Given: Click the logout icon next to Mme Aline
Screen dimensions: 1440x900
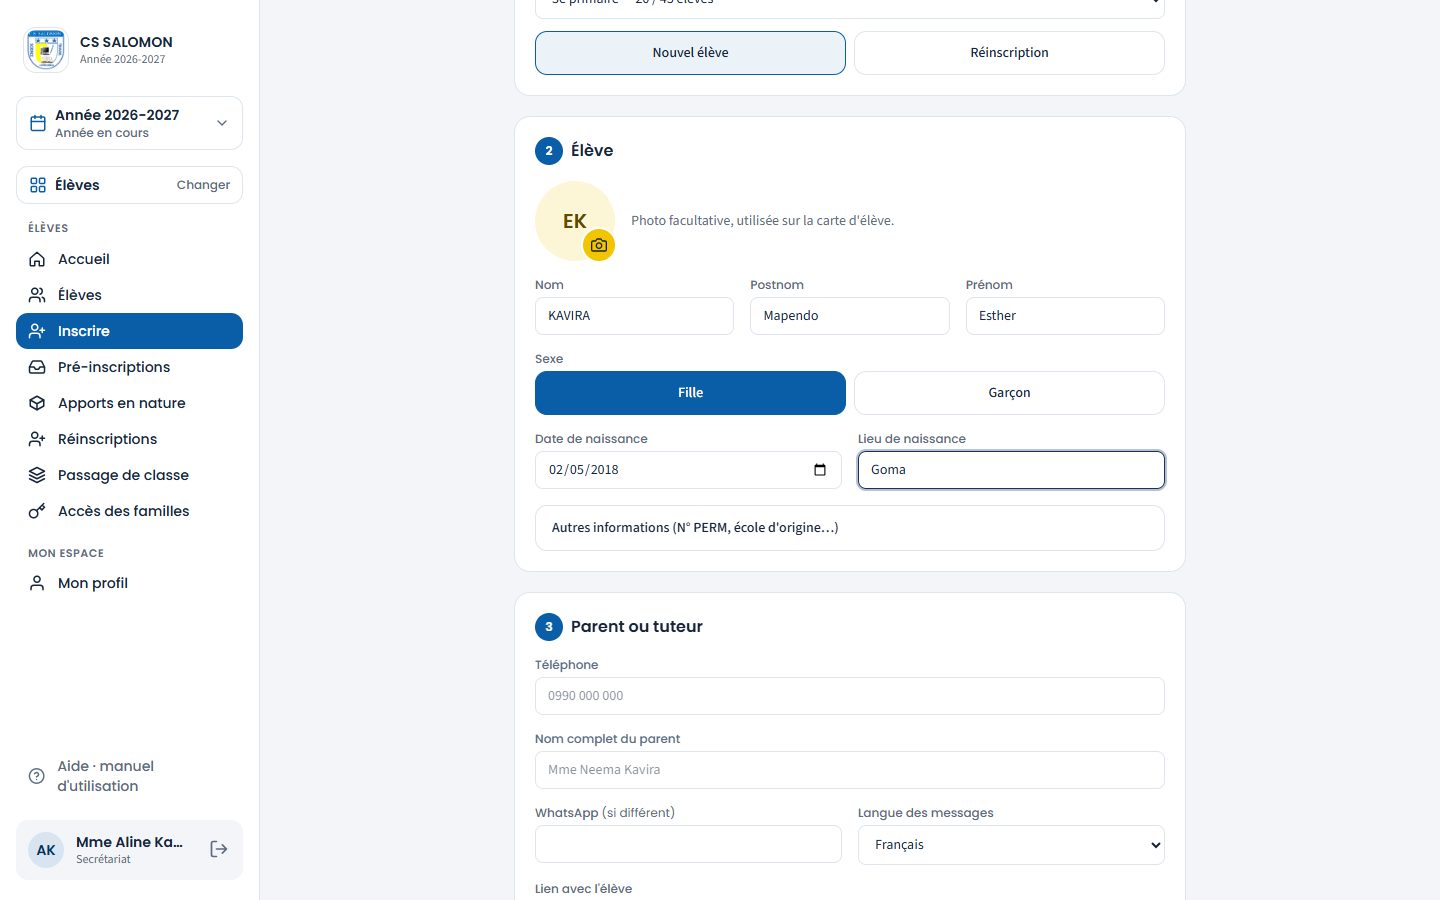Looking at the screenshot, I should tap(219, 849).
